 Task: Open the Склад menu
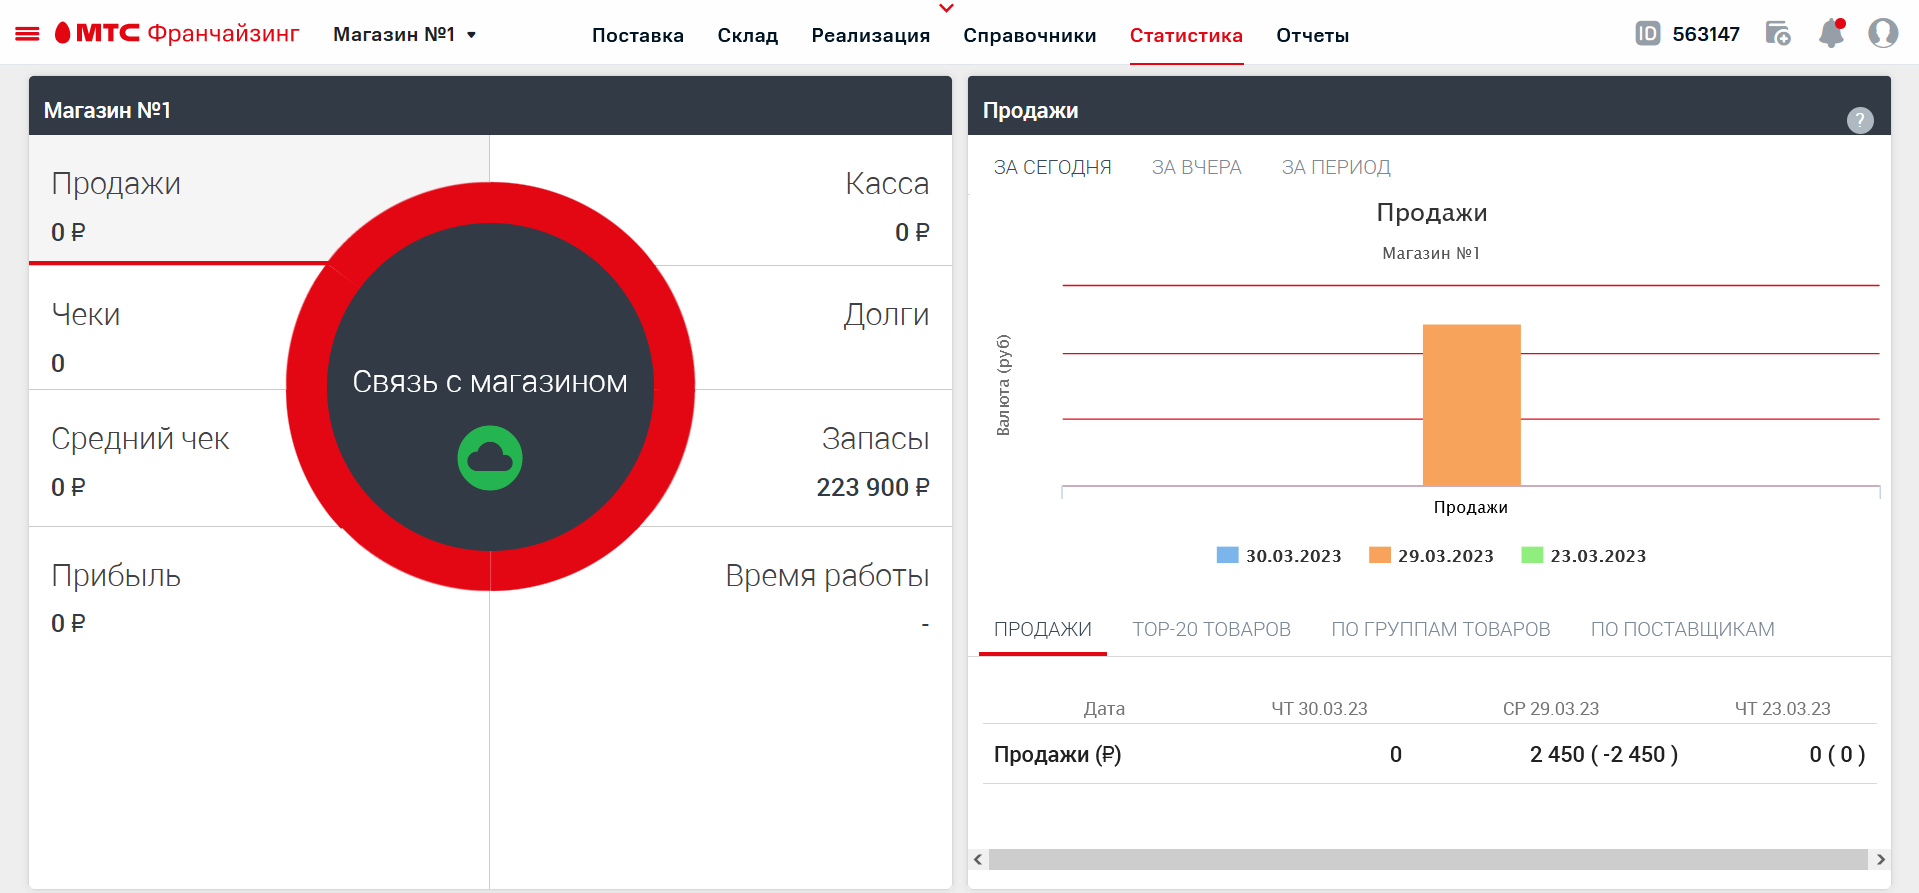click(x=748, y=35)
